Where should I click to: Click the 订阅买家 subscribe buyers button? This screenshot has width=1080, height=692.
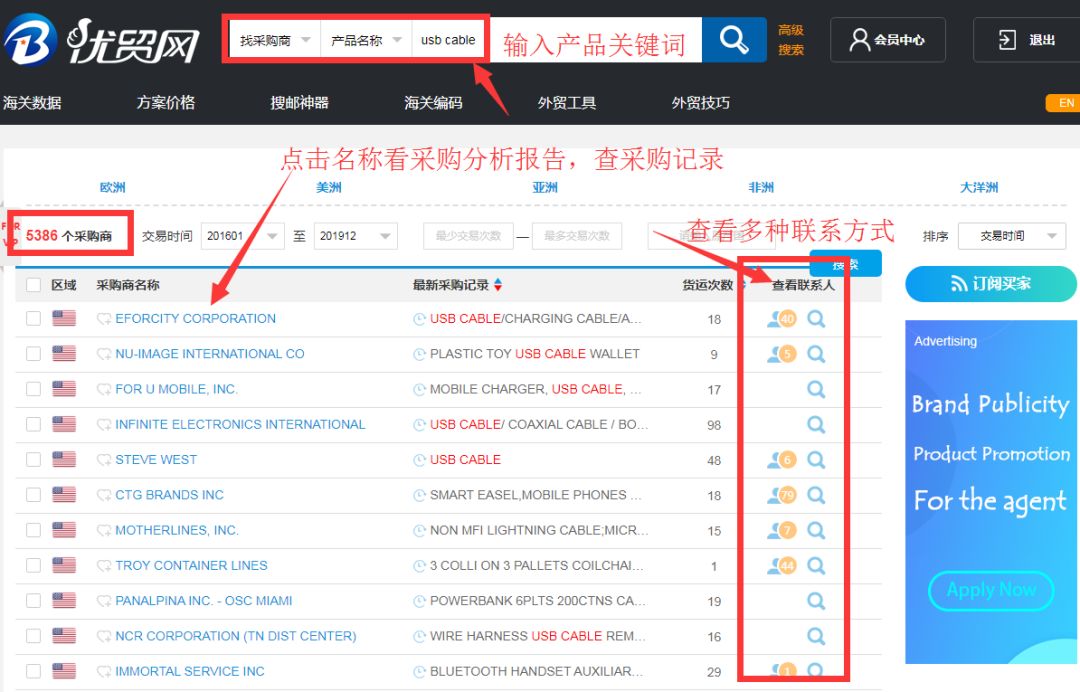pyautogui.click(x=990, y=284)
